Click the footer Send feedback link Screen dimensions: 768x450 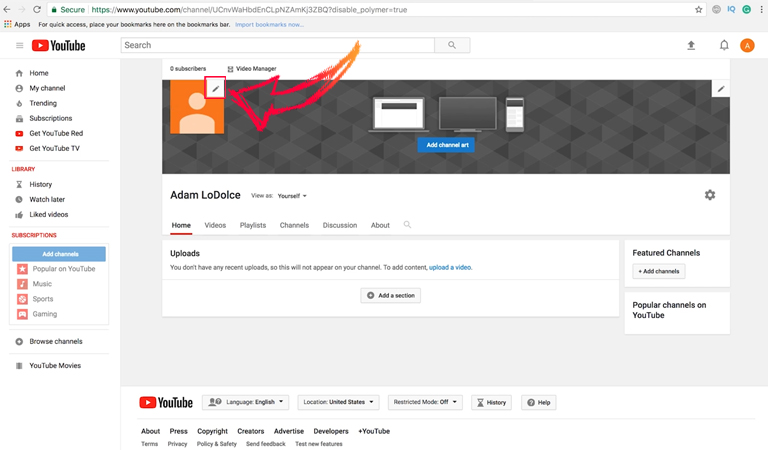(x=265, y=444)
